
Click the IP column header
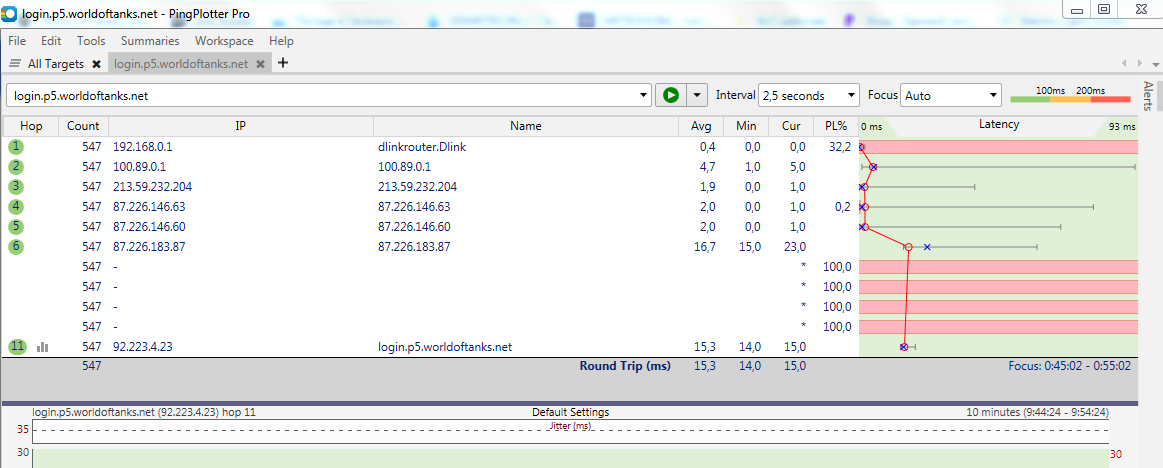coord(240,126)
